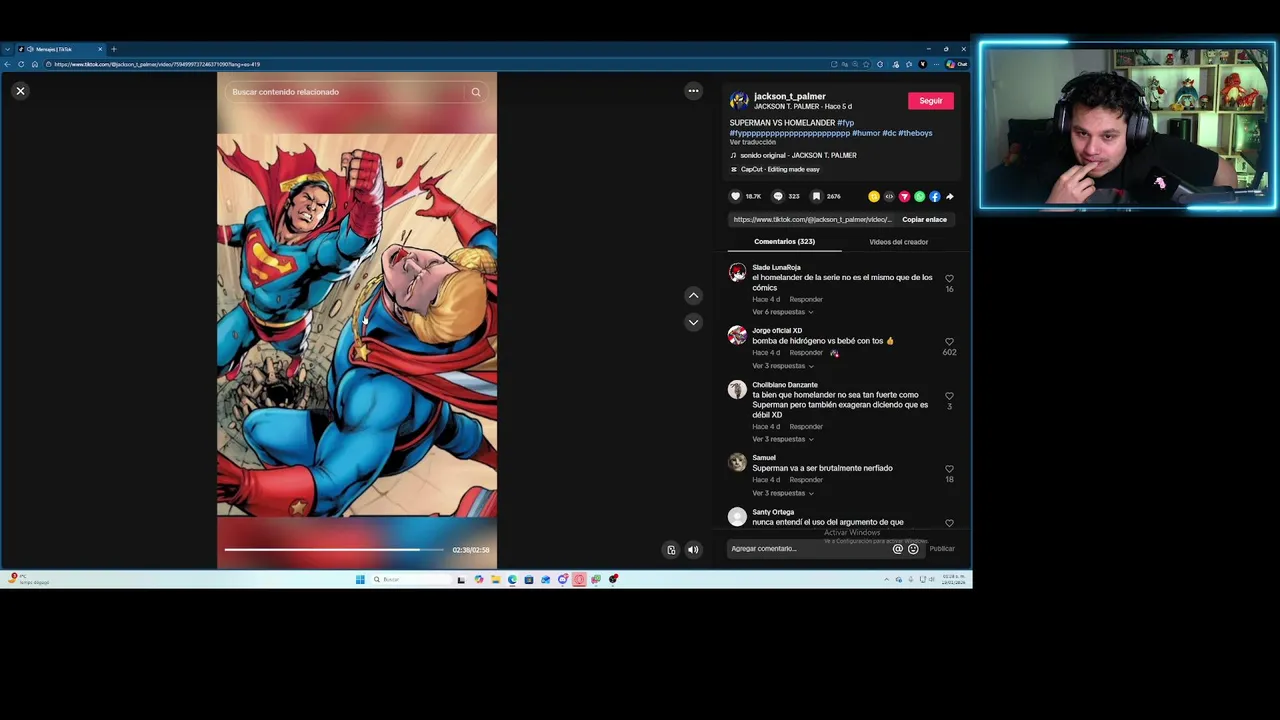Click the Agregar comentario input field

coord(808,549)
